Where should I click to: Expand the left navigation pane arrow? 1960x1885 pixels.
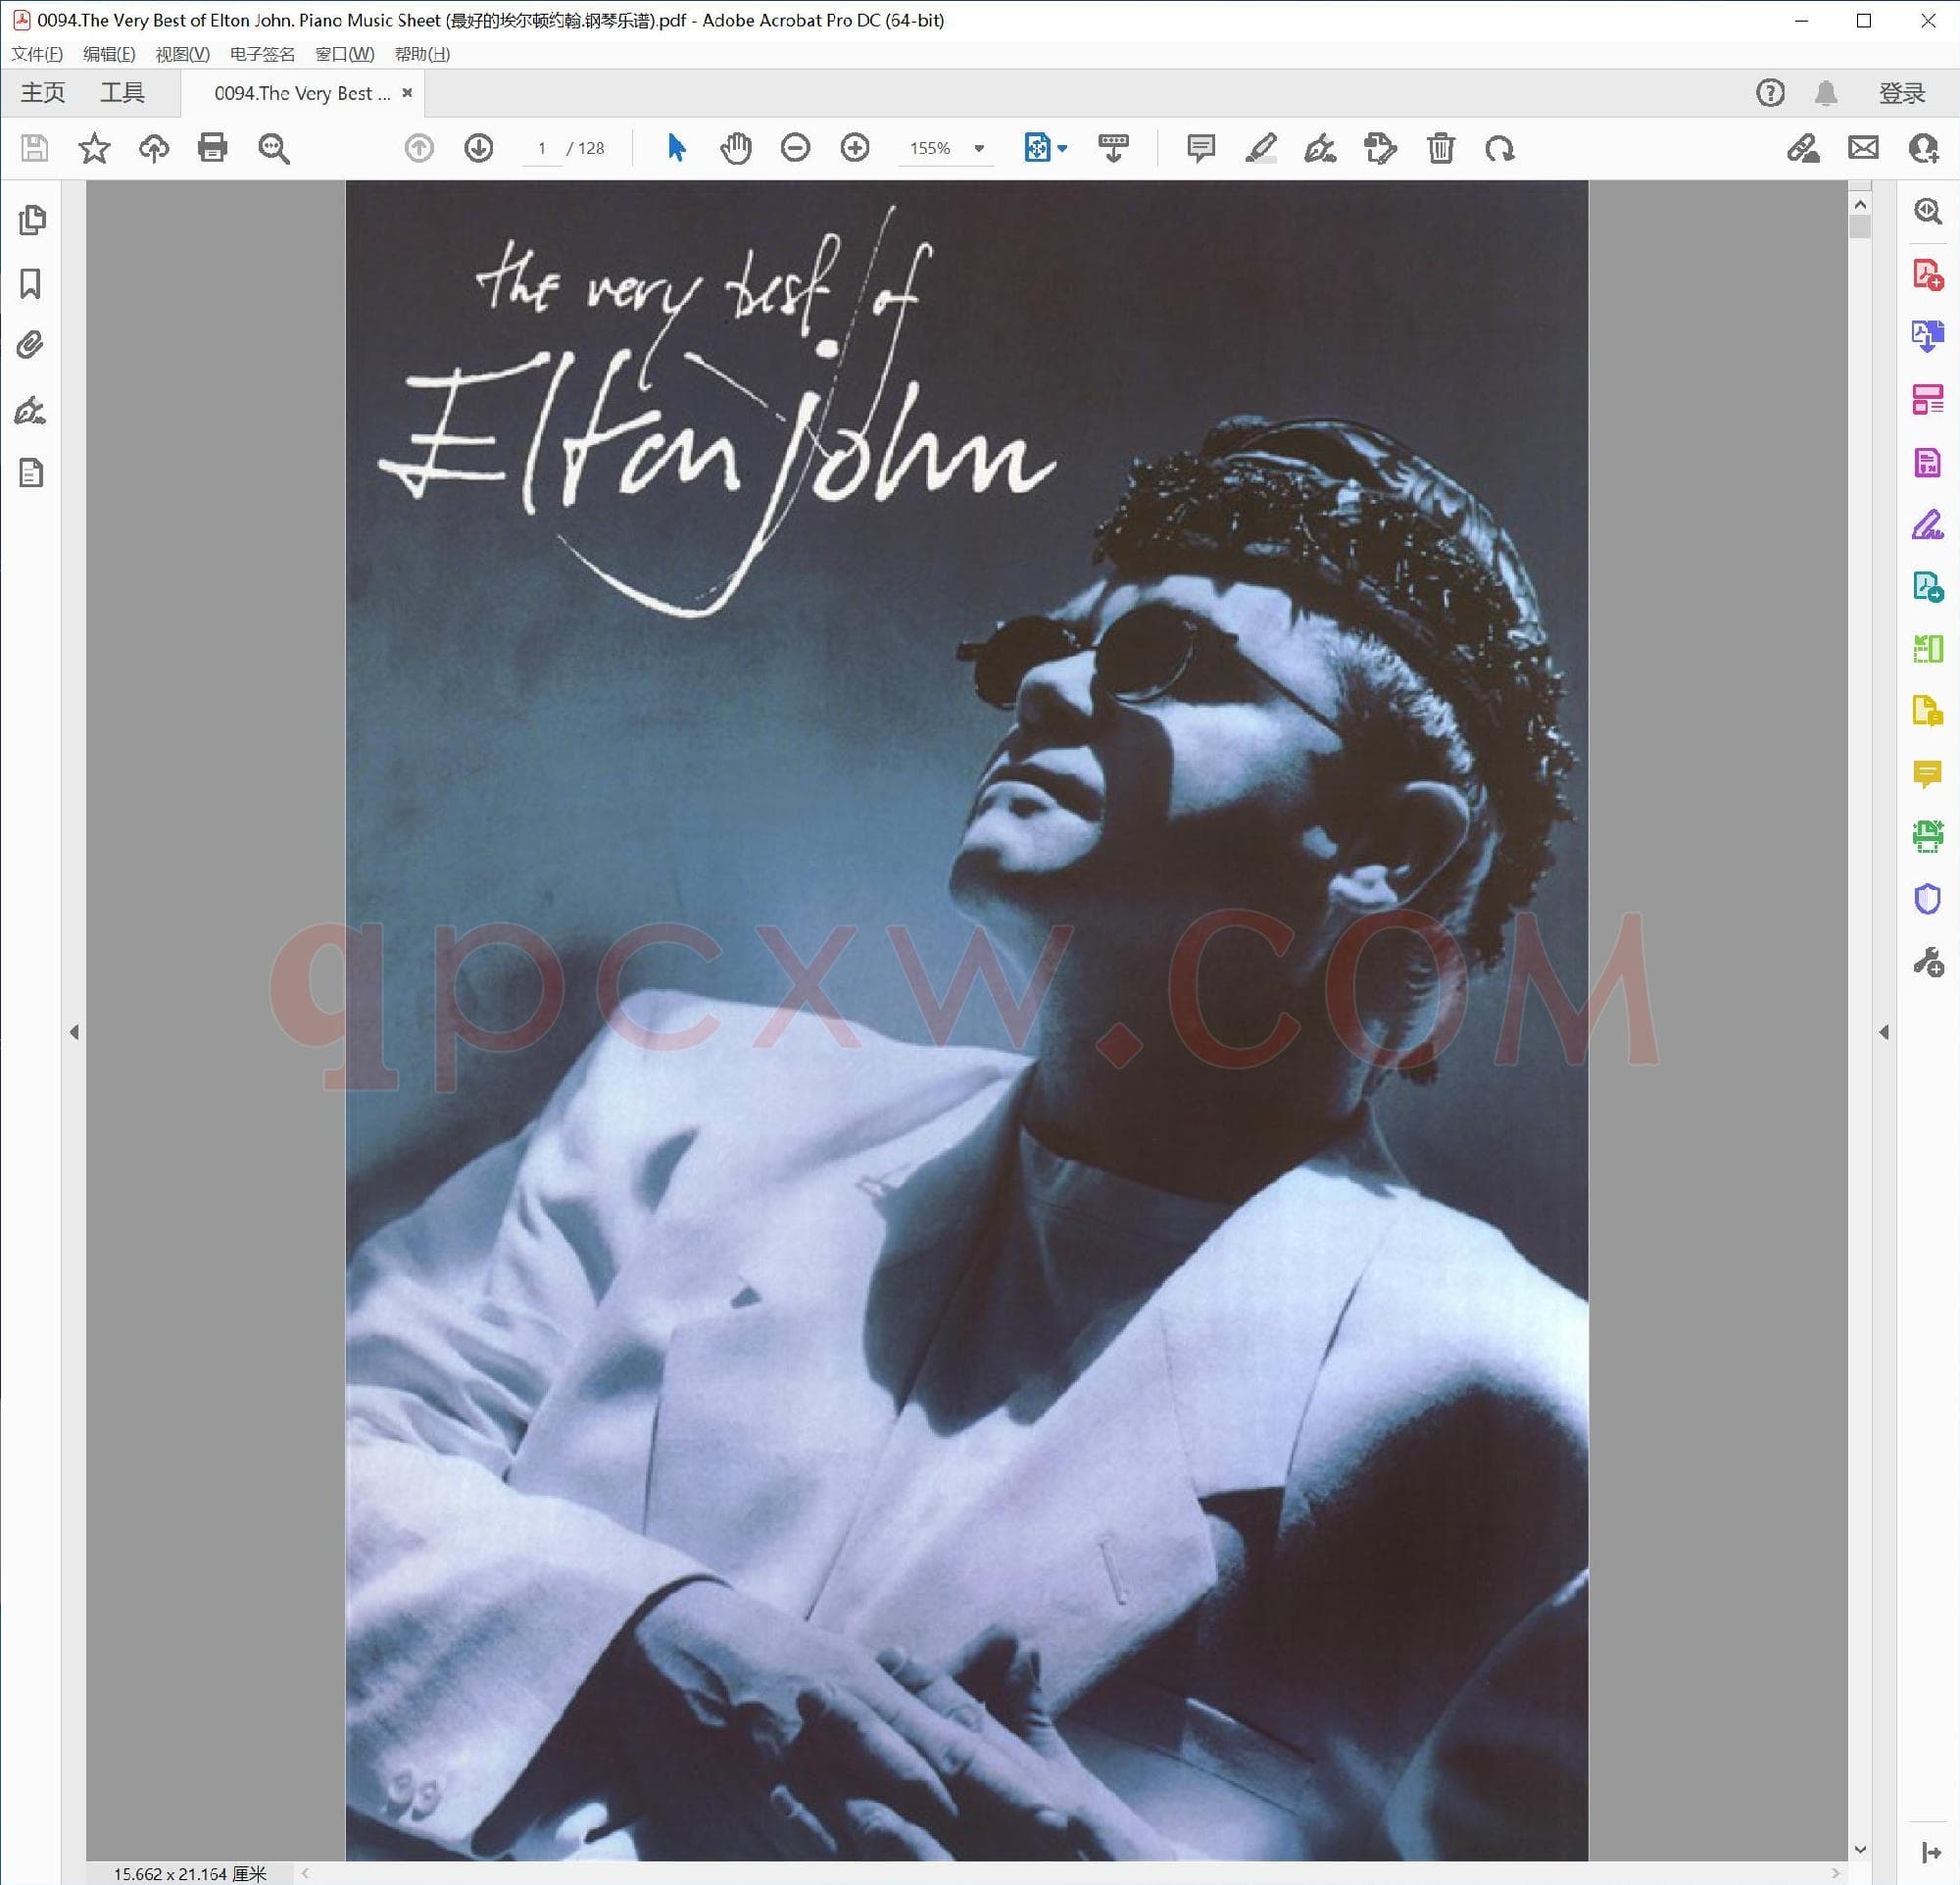pos(74,1032)
